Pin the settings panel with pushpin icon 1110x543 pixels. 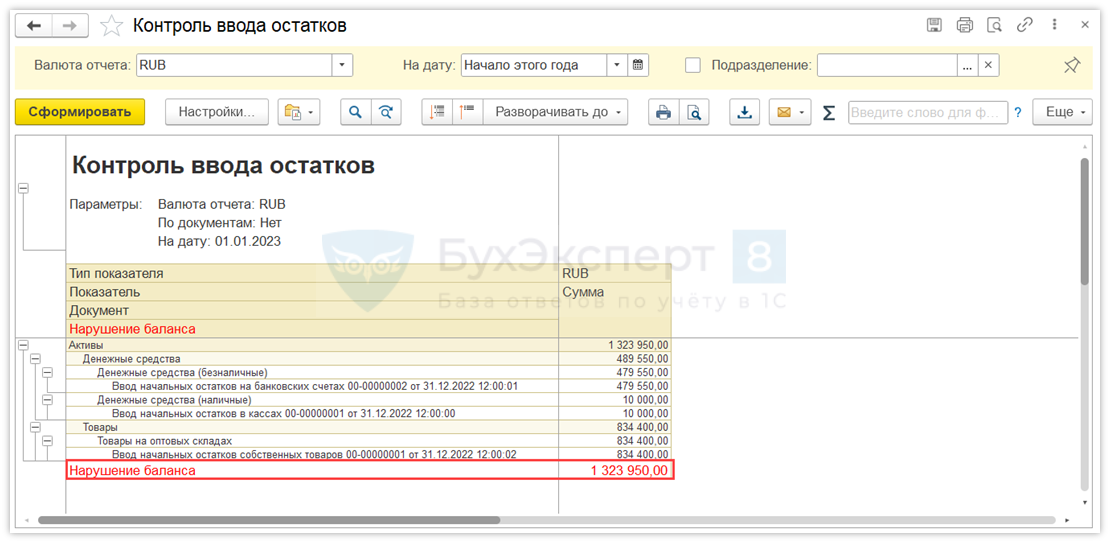pos(1072,66)
